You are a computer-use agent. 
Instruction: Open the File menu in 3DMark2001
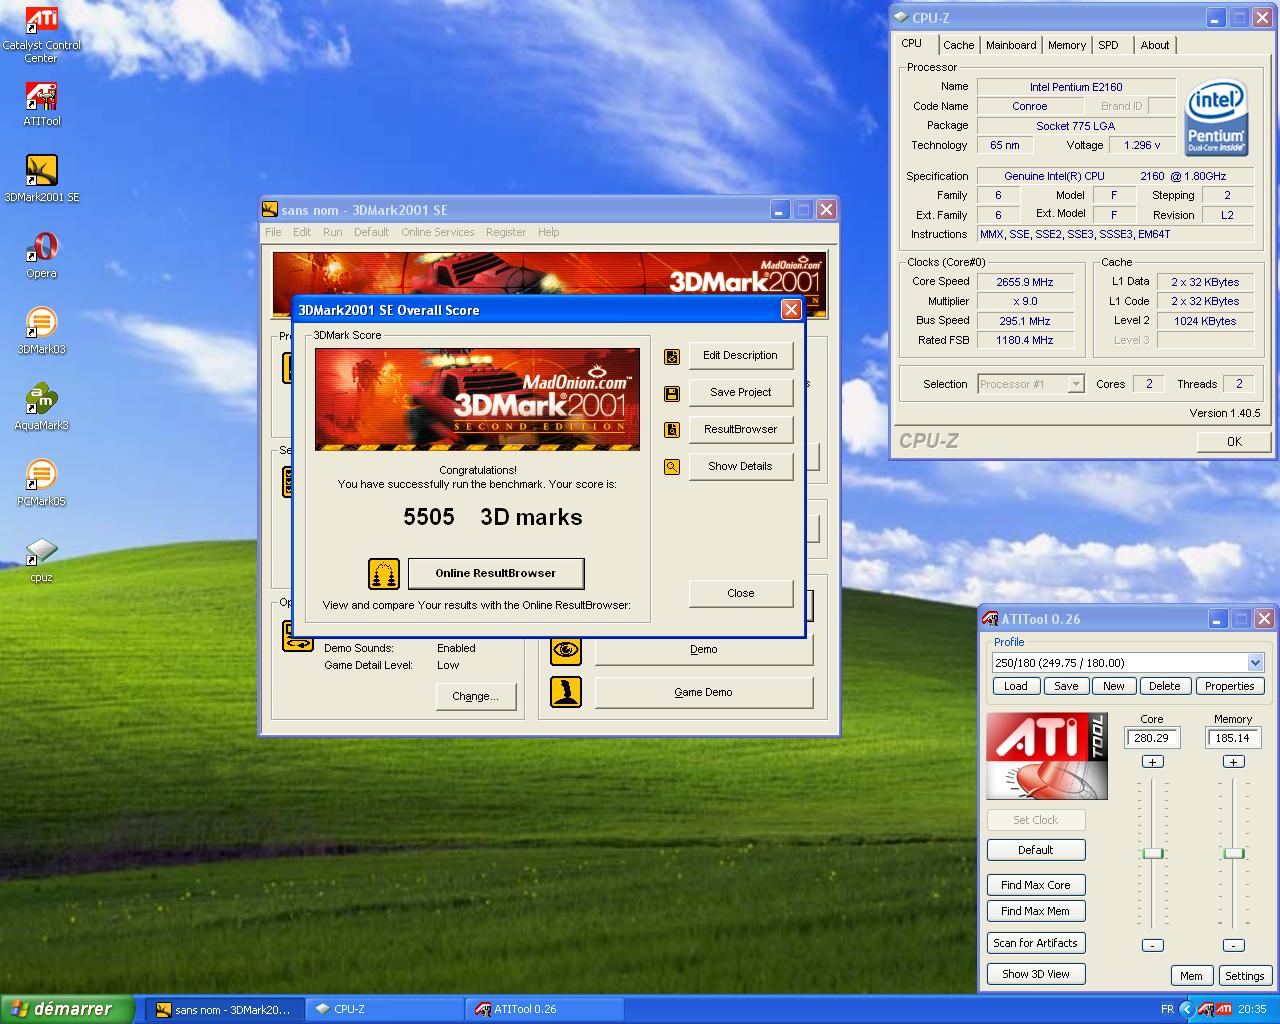[x=273, y=232]
